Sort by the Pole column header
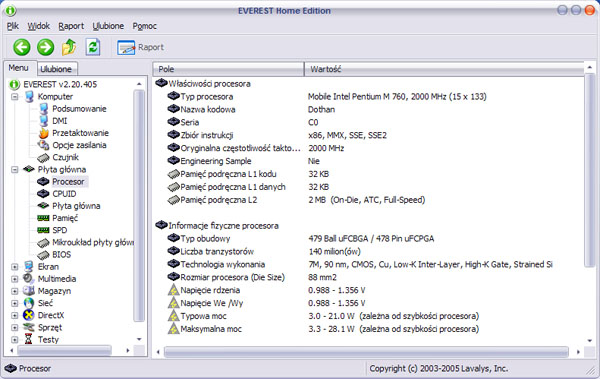Image resolution: width=600 pixels, height=379 pixels. [x=228, y=69]
